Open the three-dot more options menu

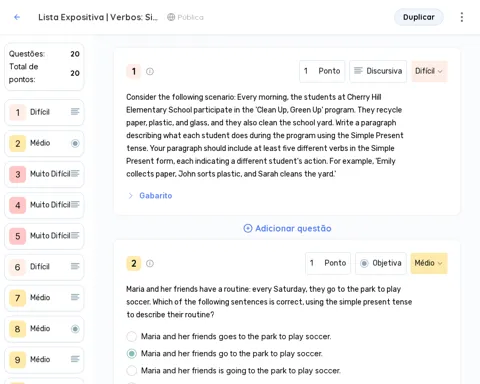point(462,17)
